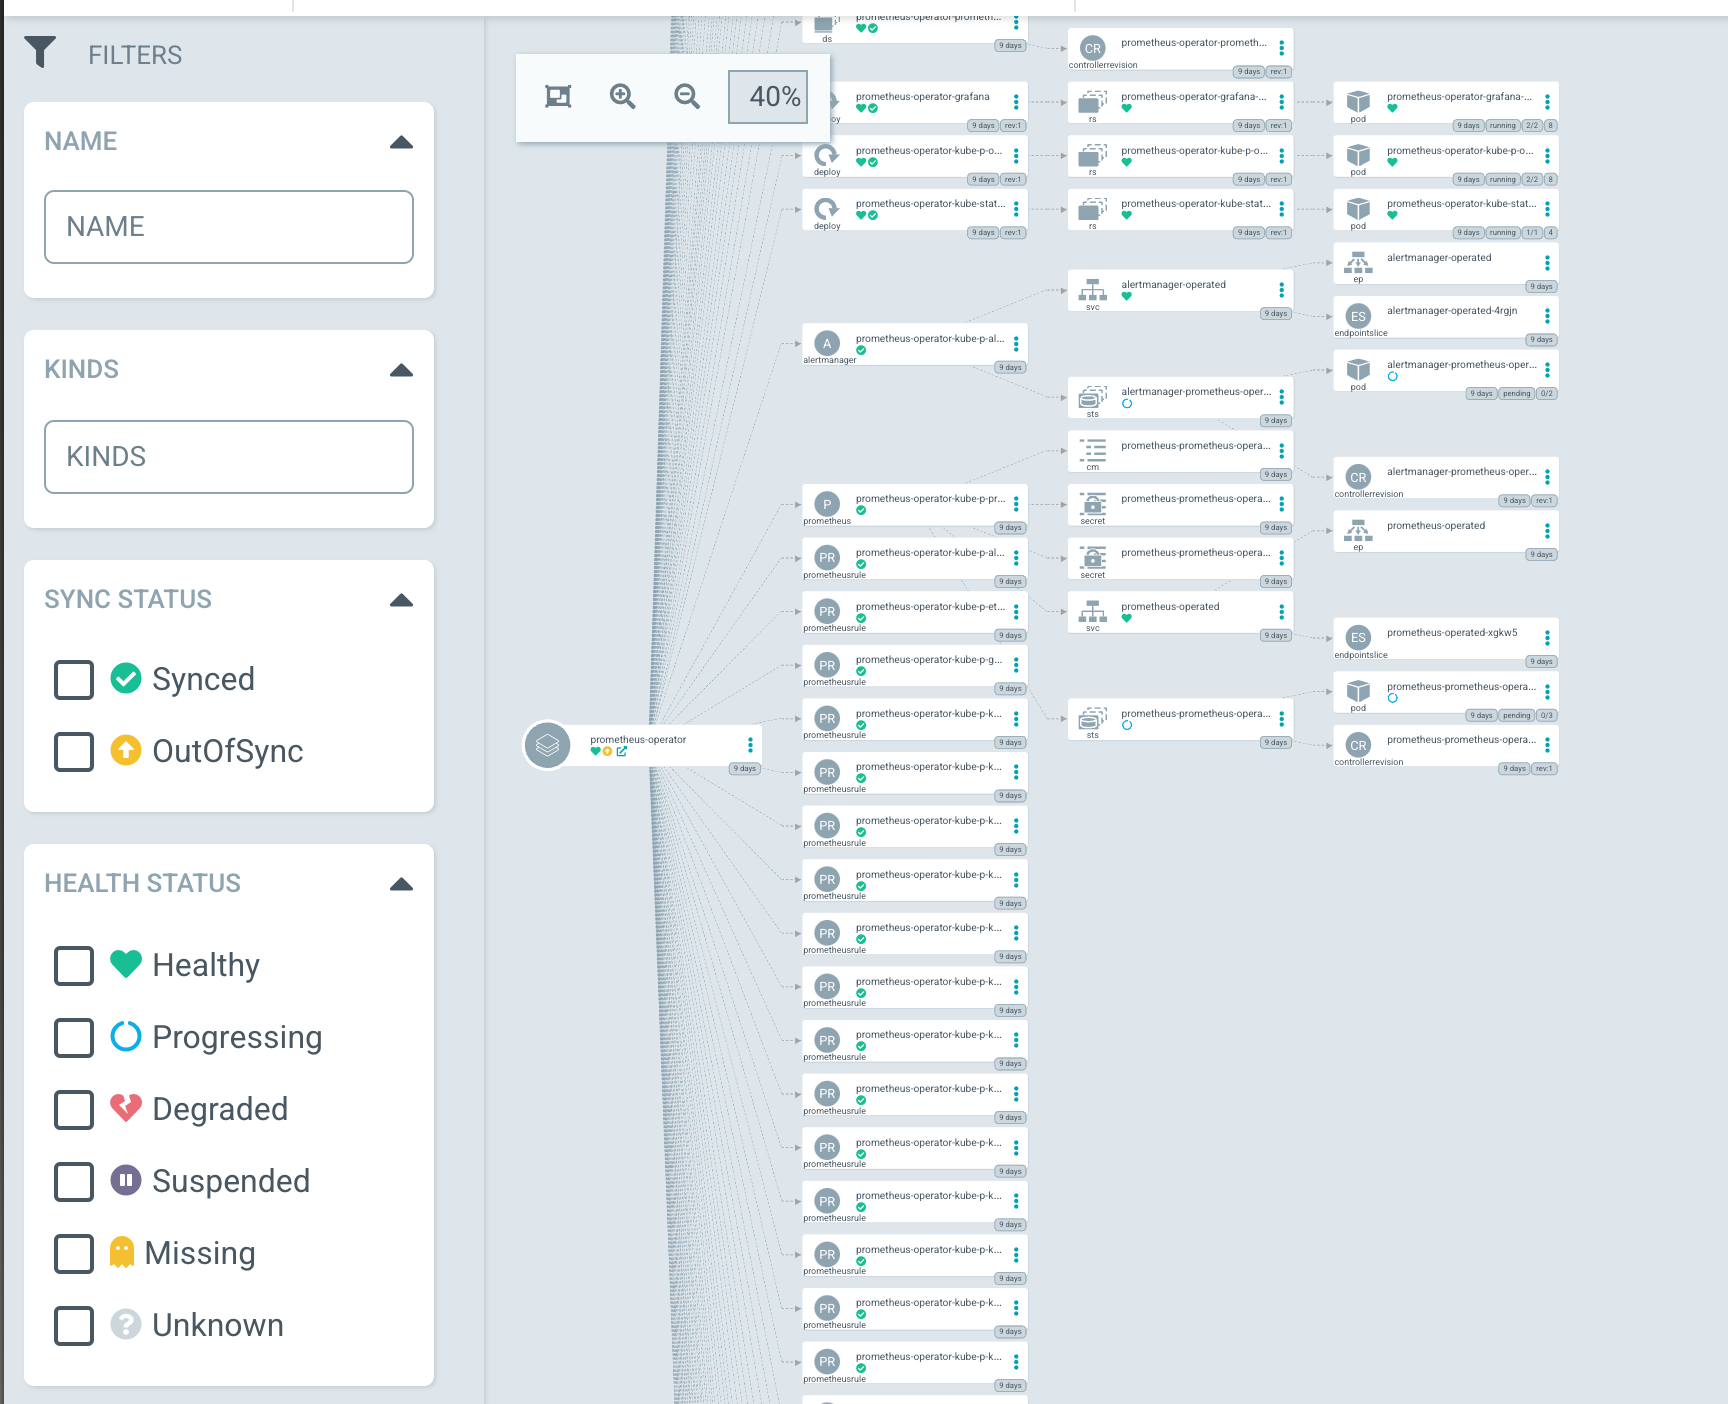Select the prometheus-operator-grafana deploy node name

(x=923, y=97)
